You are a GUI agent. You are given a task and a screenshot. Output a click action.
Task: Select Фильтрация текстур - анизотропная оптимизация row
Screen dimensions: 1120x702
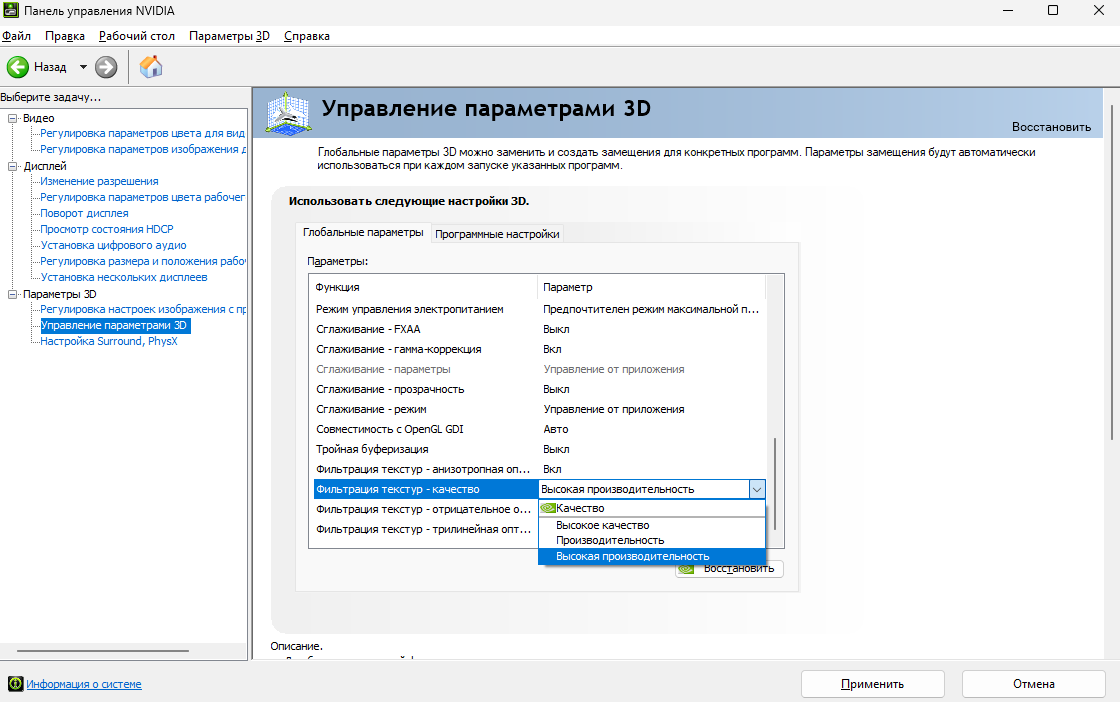[x=539, y=469]
